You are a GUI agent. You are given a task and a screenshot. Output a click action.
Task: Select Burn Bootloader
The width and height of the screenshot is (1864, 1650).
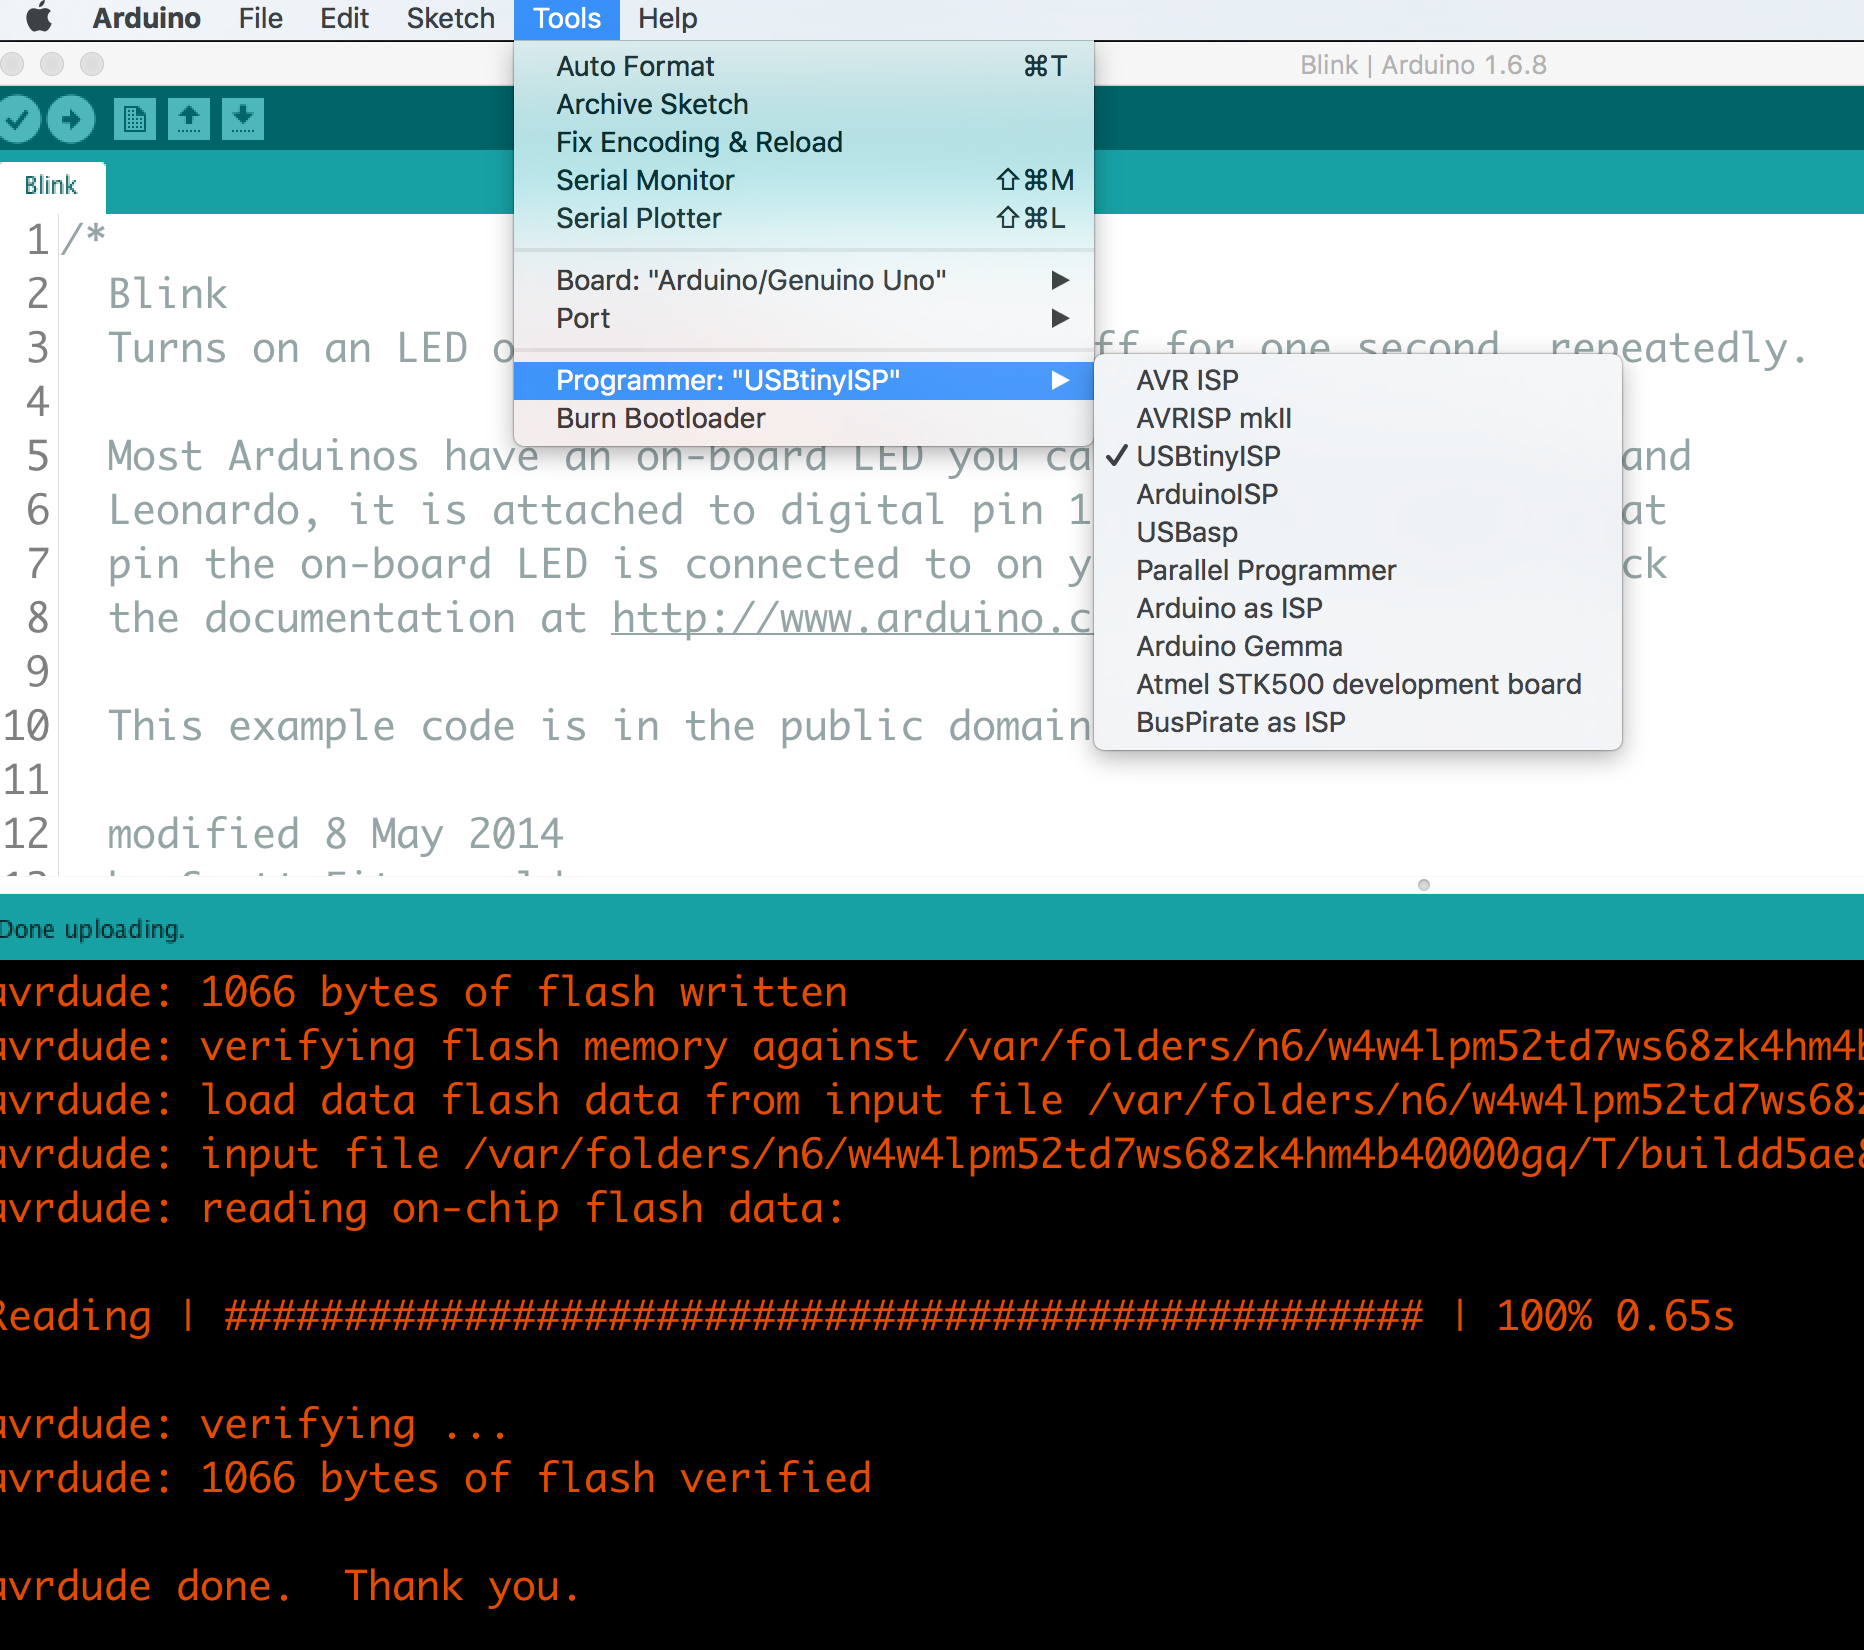(x=803, y=418)
